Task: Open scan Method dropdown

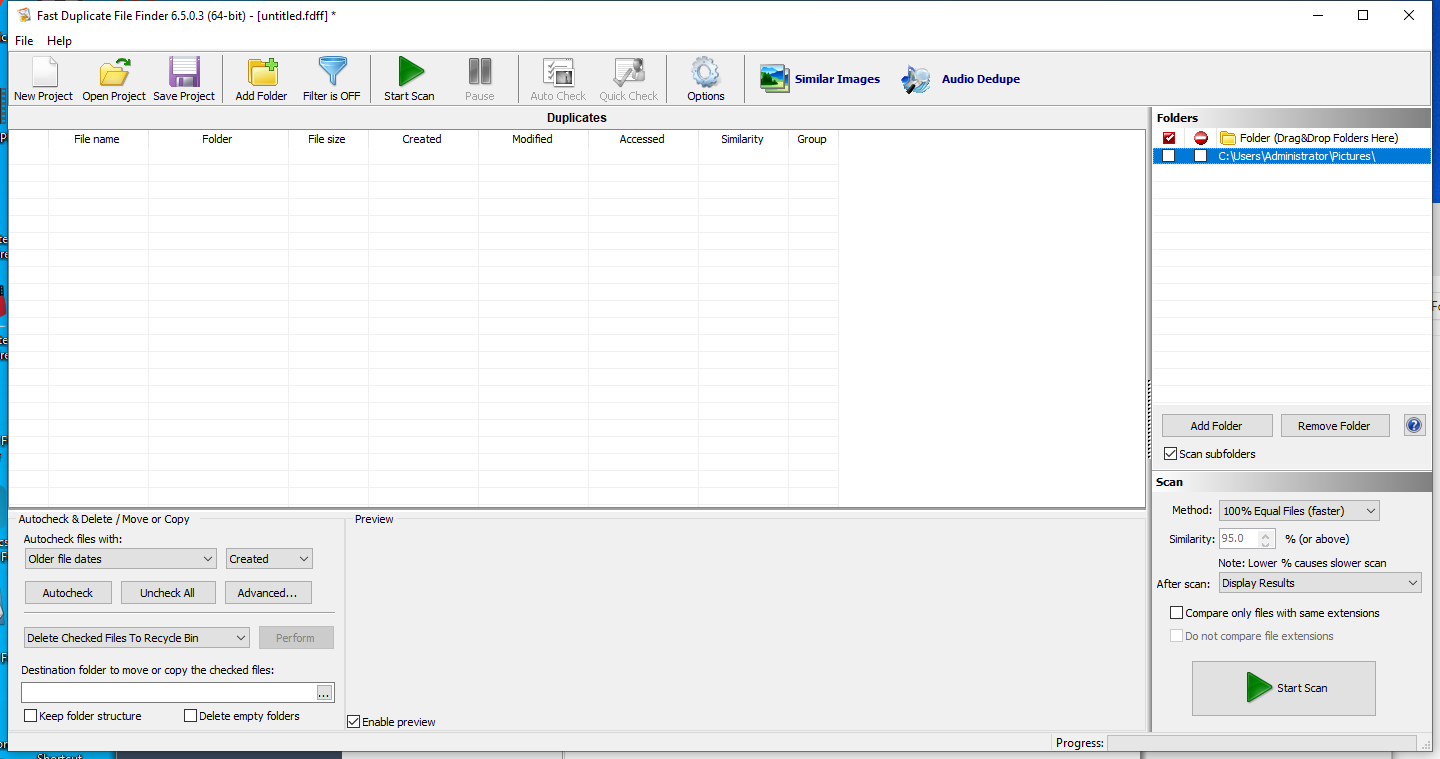Action: pos(1299,511)
